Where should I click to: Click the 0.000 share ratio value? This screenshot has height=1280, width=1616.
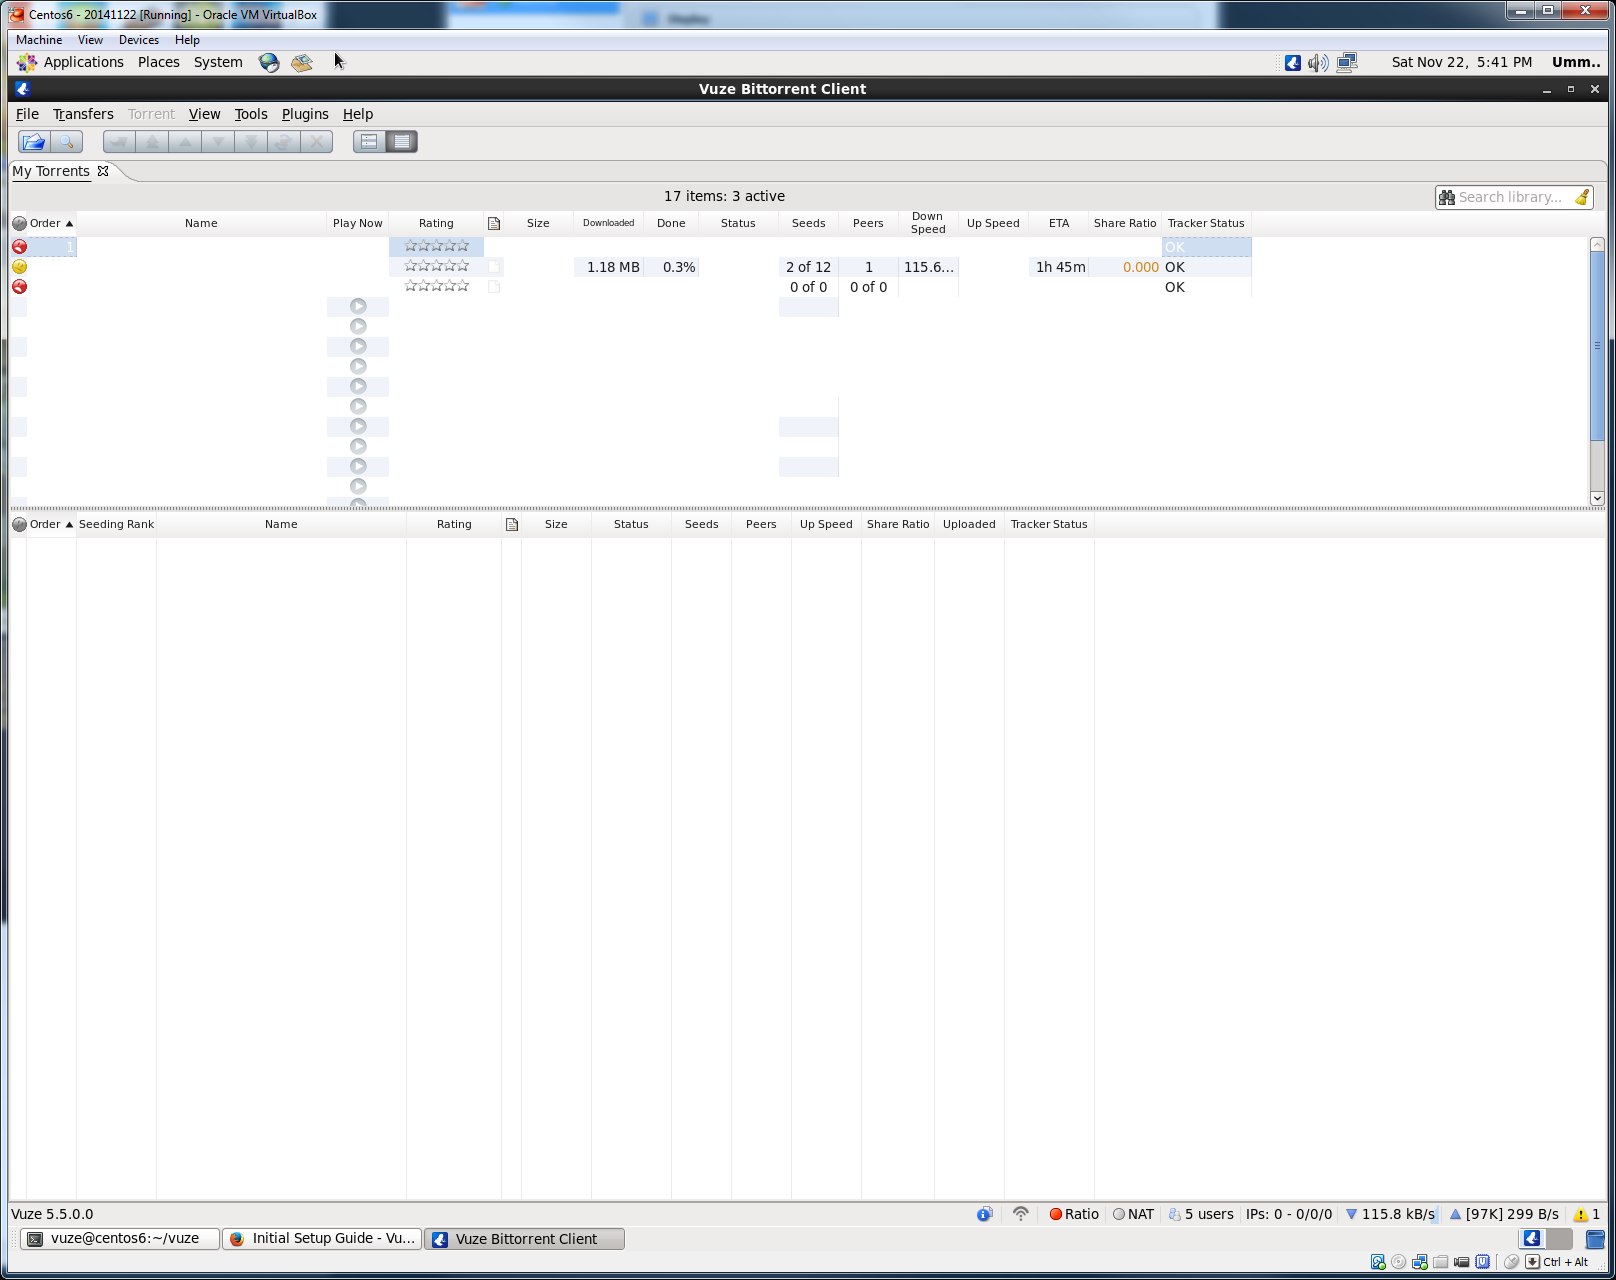(1140, 267)
